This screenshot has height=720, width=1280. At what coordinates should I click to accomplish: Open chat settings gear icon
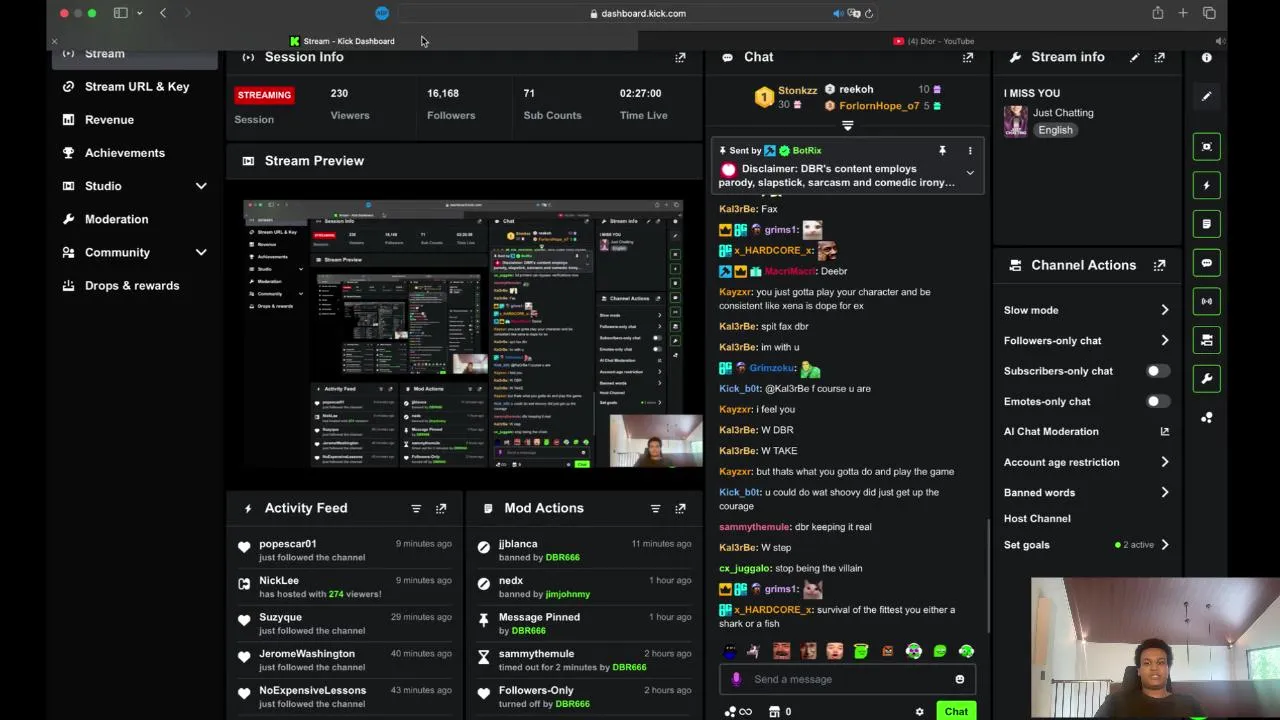pos(919,712)
